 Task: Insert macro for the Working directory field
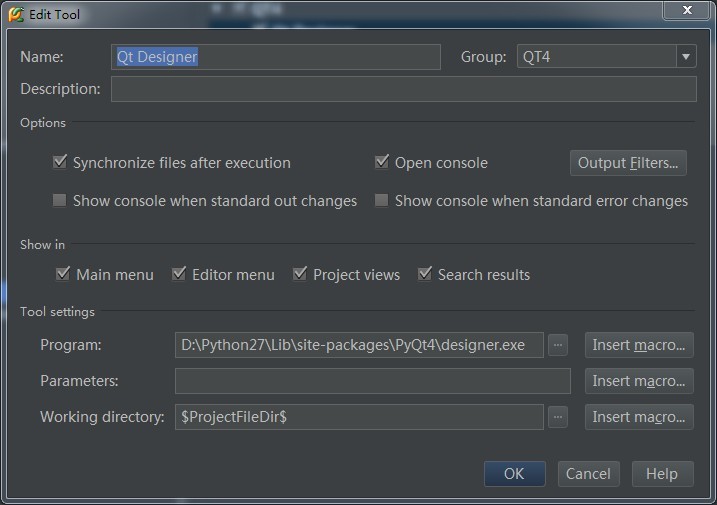639,417
